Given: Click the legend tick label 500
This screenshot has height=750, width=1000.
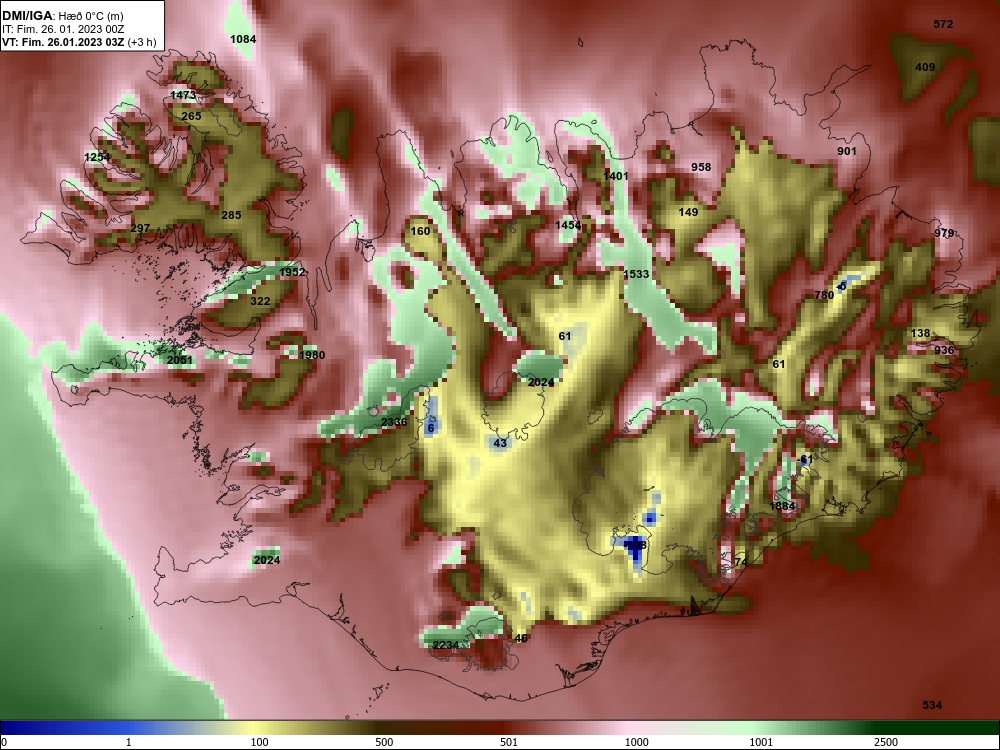Looking at the screenshot, I should tap(384, 742).
